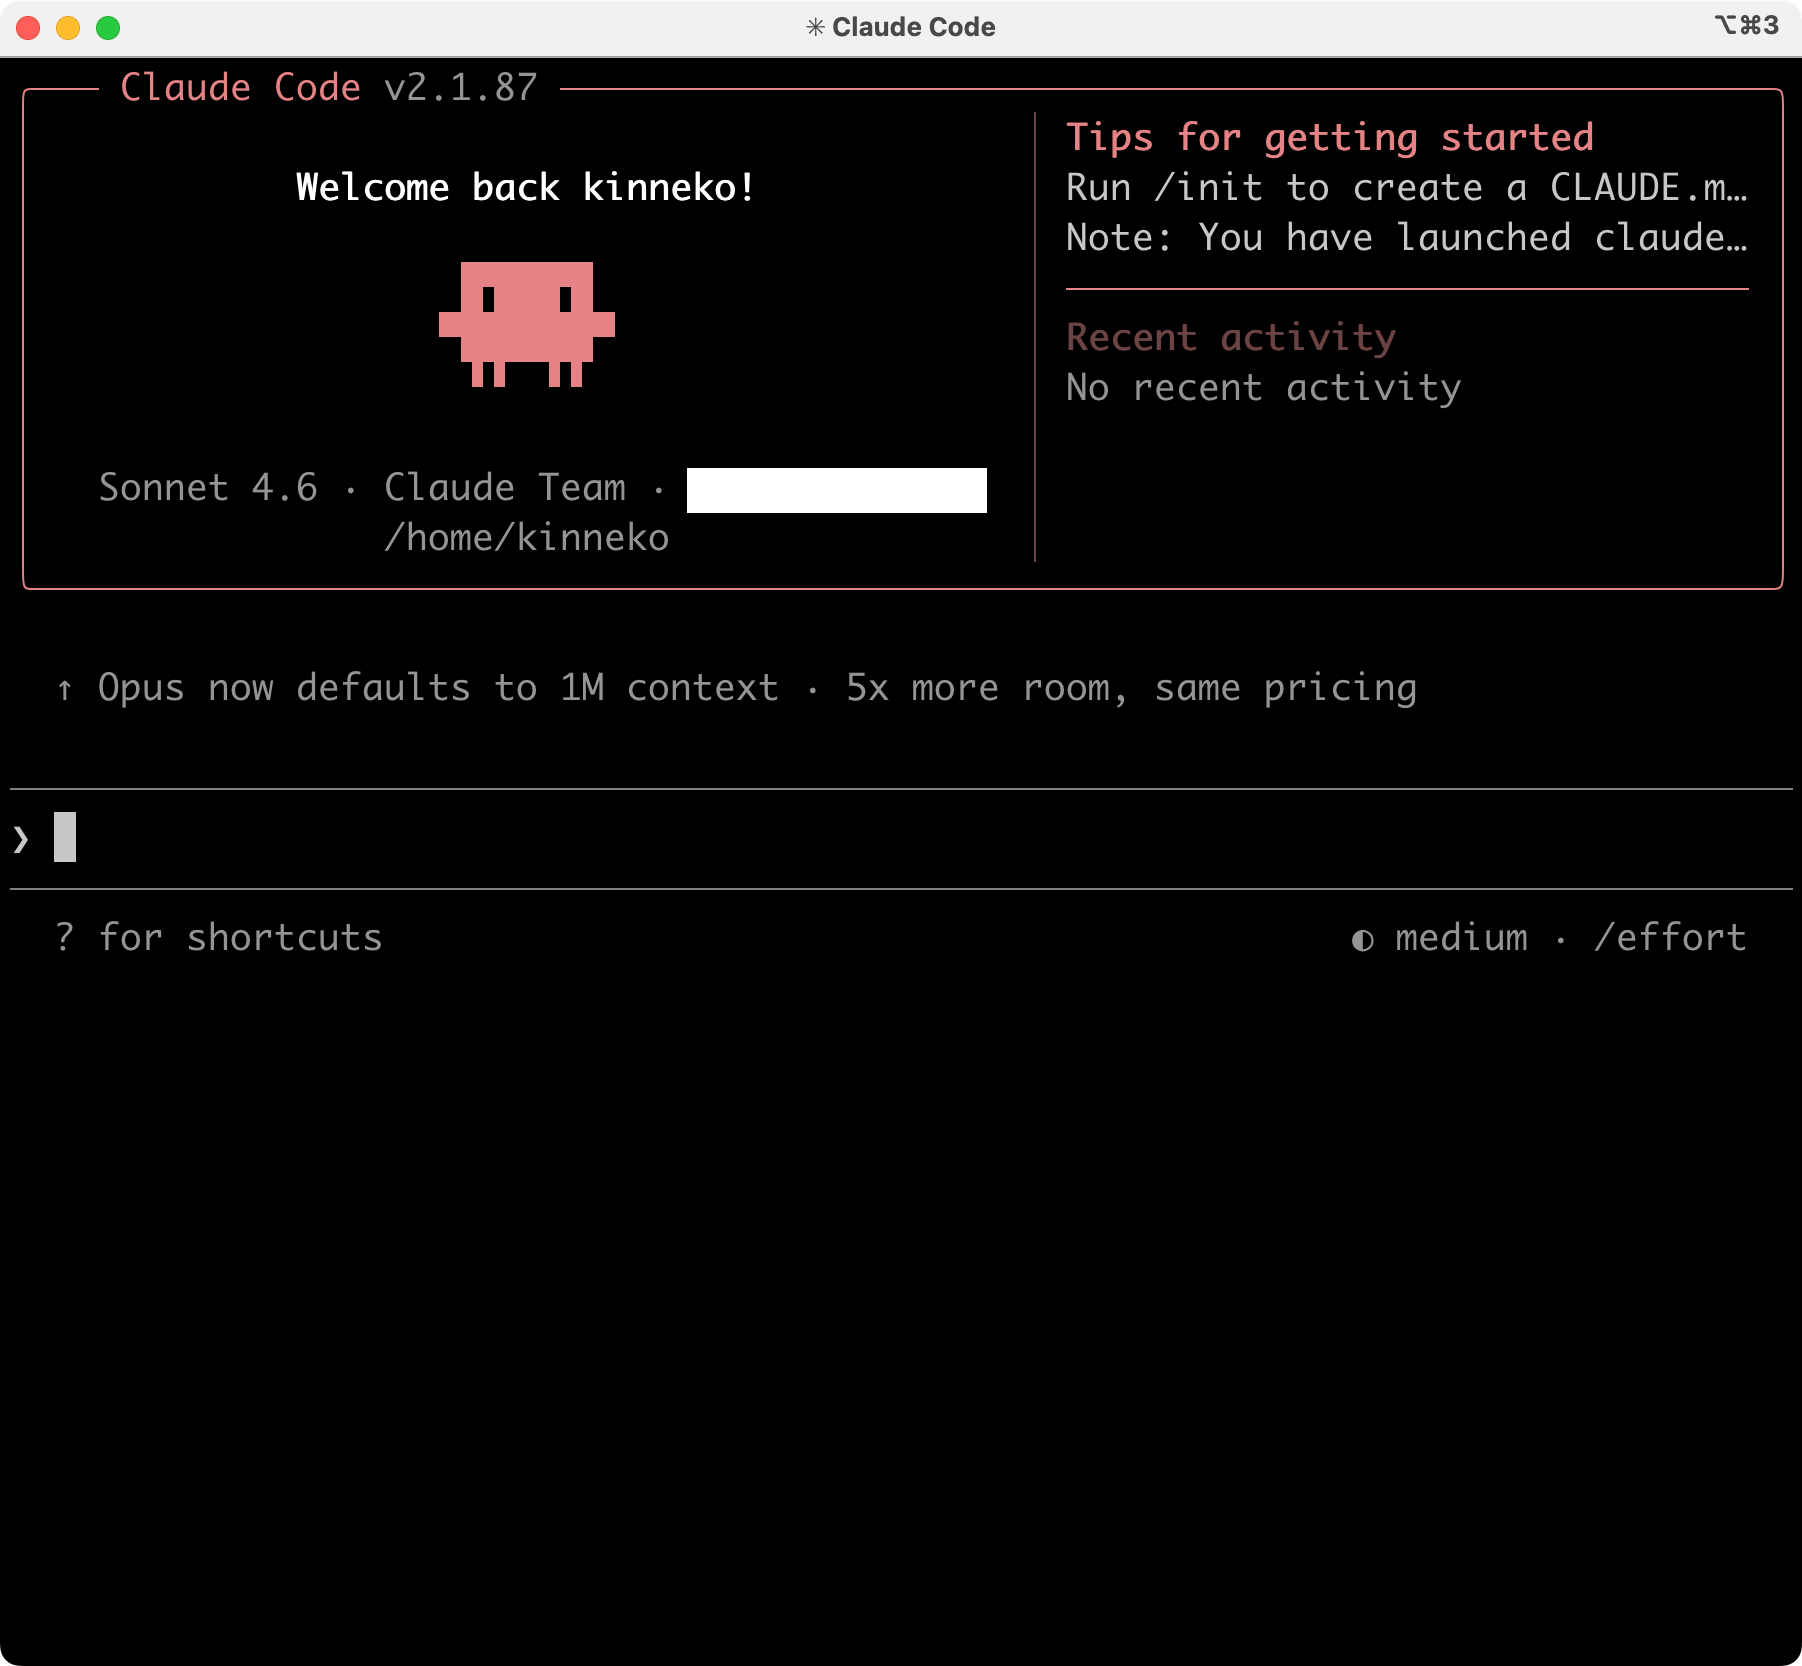Click the pink Claude pixel mascot
1802x1666 pixels.
(527, 324)
